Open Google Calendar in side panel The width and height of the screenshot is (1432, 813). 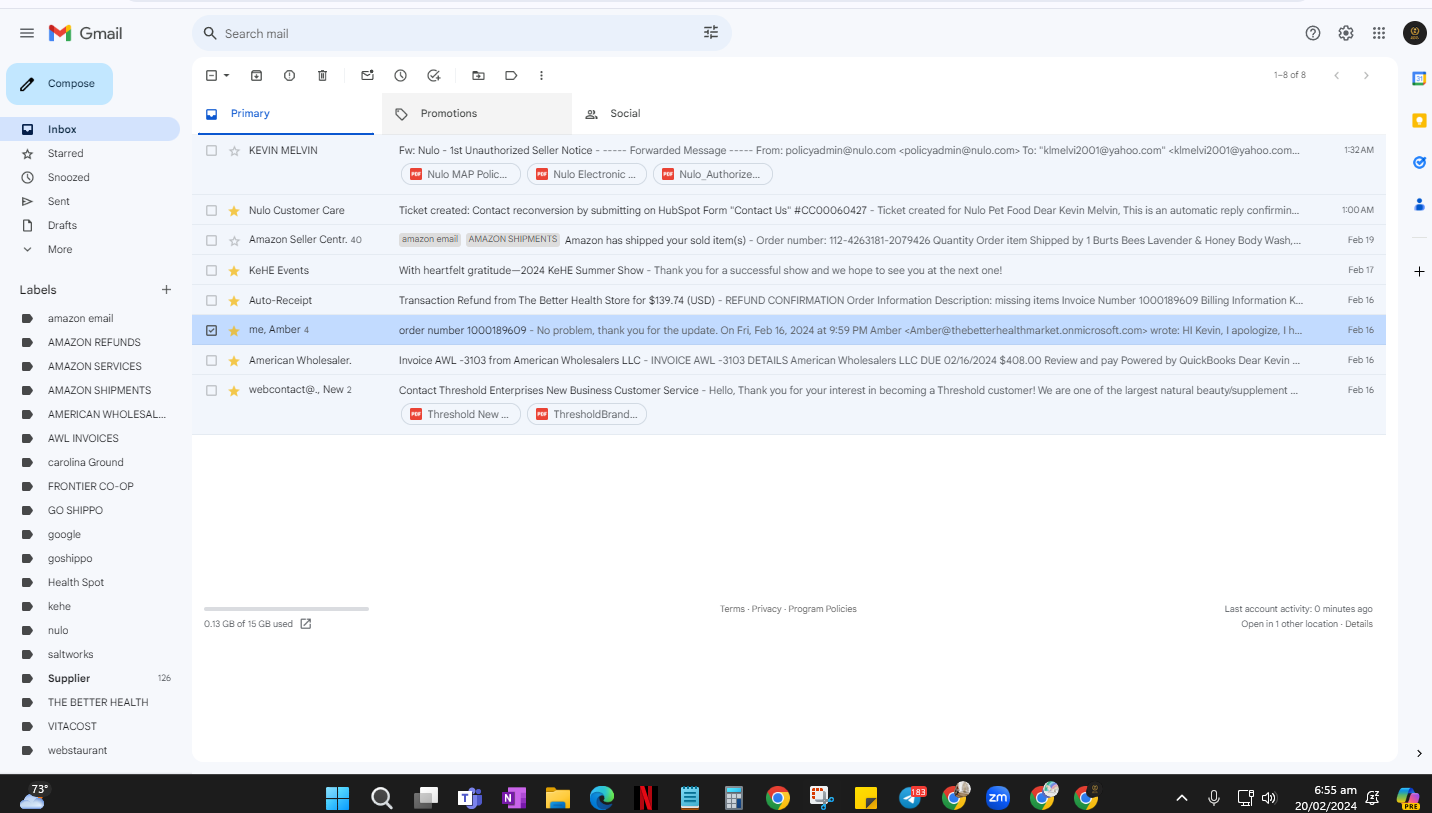pos(1419,78)
